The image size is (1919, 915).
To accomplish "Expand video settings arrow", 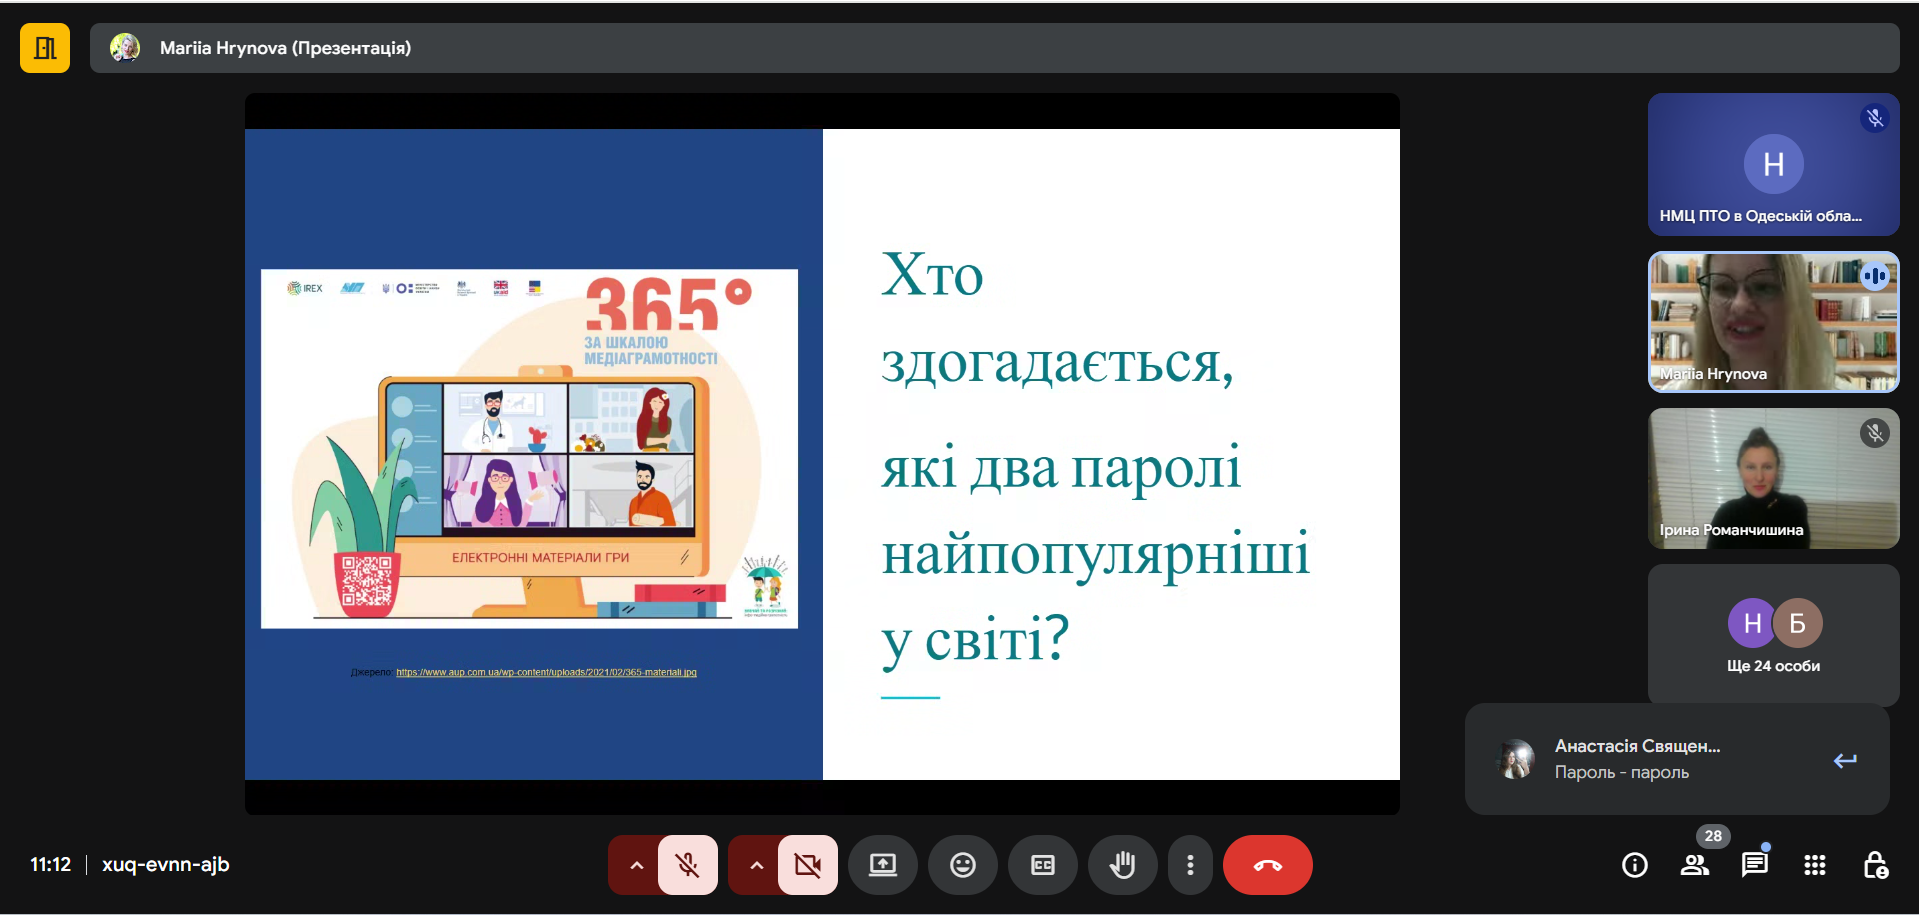I will (x=756, y=865).
